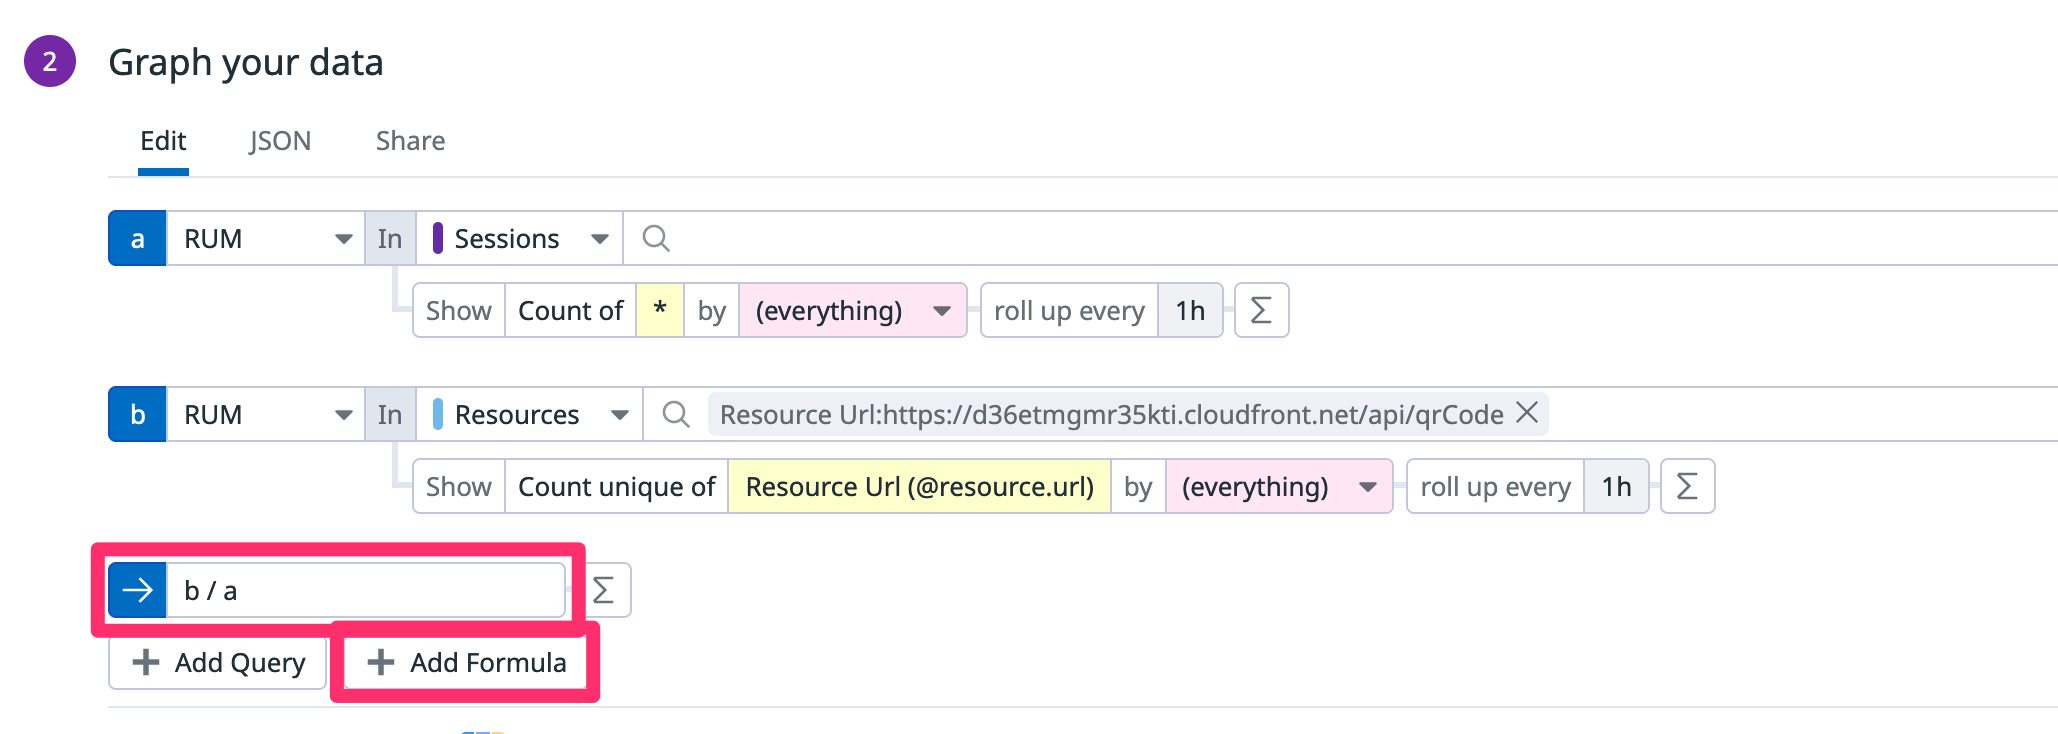This screenshot has height=734, width=2058.
Task: Expand the Resources event type dropdown
Action: click(530, 415)
